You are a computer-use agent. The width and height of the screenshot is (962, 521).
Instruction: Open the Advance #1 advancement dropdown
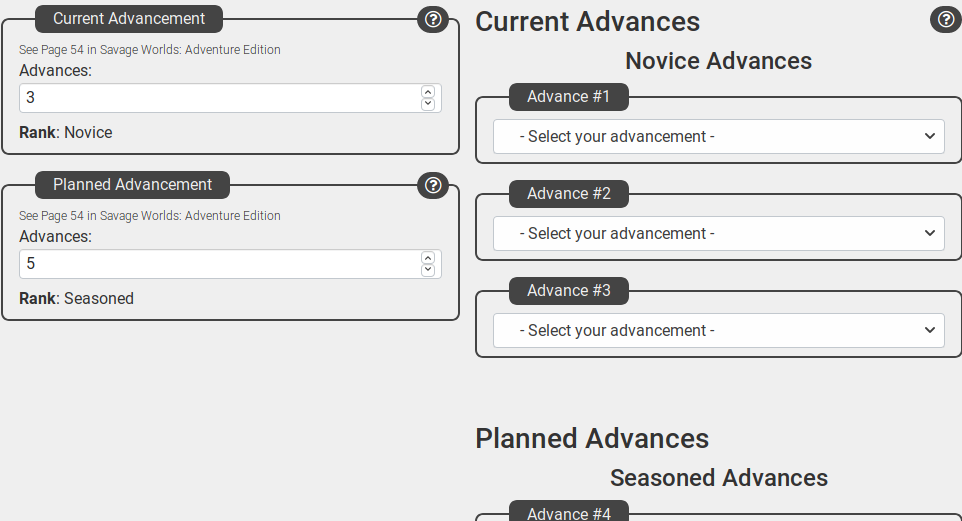[x=718, y=136]
